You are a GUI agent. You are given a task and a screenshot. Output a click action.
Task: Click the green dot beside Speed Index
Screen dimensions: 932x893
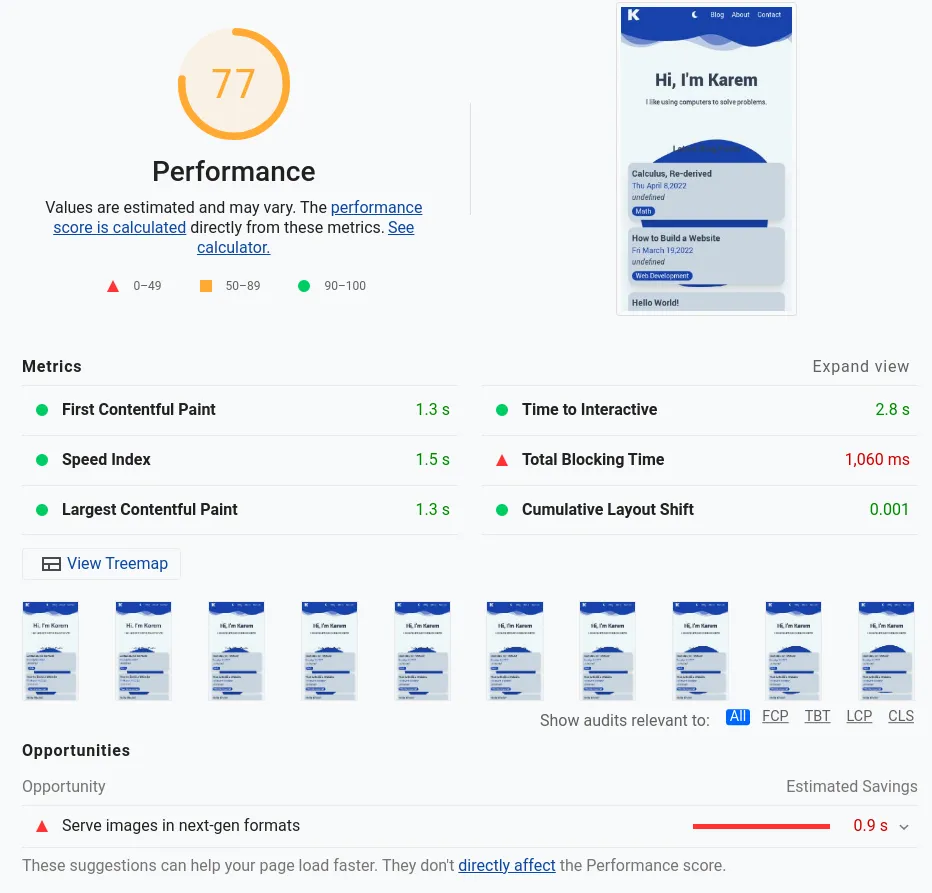42,460
